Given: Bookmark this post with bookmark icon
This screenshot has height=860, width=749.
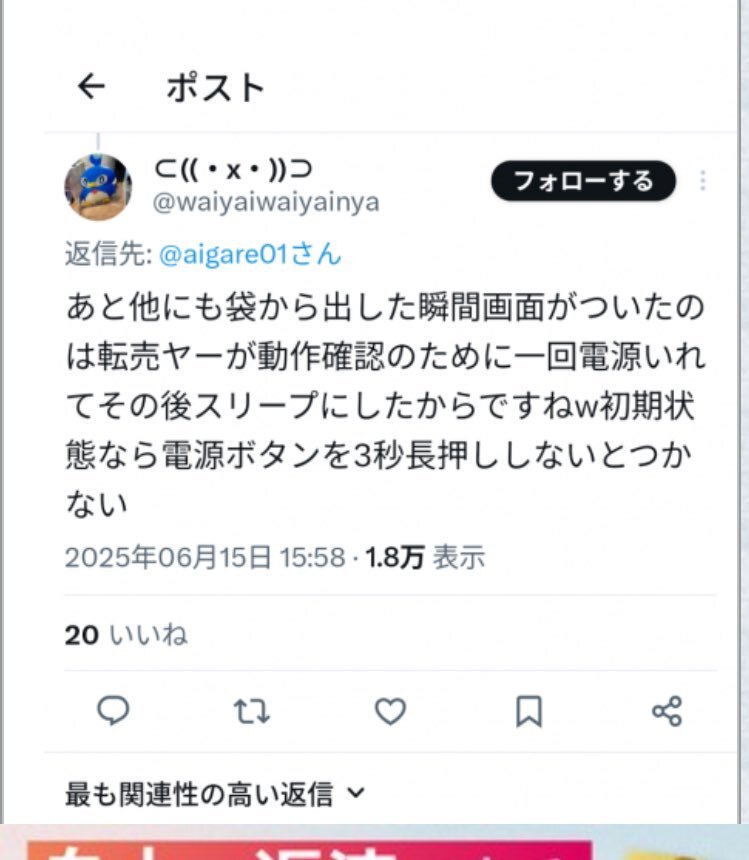Looking at the screenshot, I should [529, 711].
